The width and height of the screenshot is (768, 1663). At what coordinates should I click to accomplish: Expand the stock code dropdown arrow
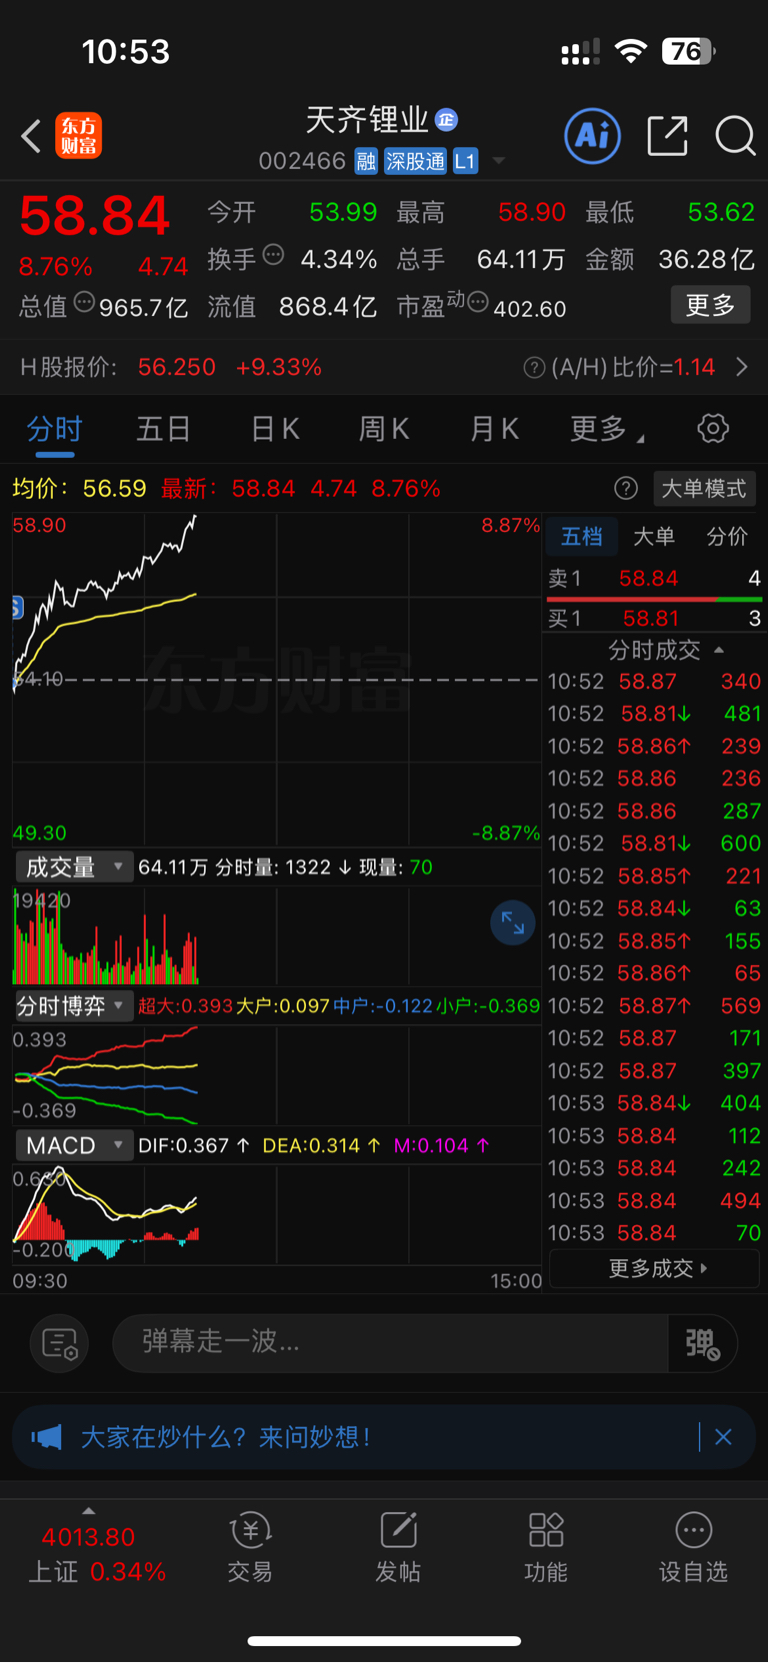[498, 161]
